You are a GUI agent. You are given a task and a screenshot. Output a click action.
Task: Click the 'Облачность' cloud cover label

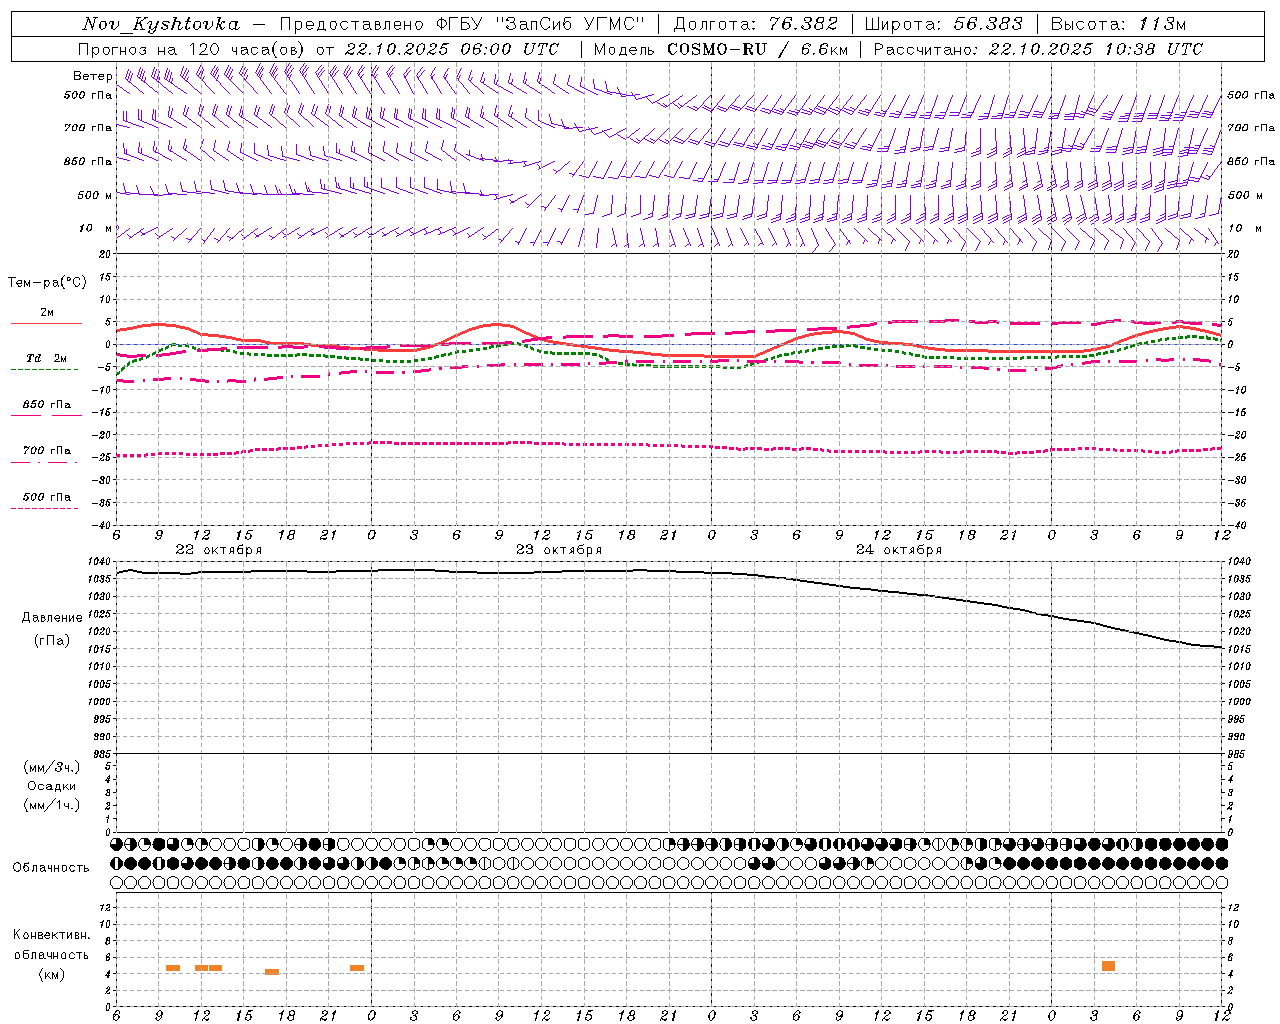pyautogui.click(x=51, y=868)
